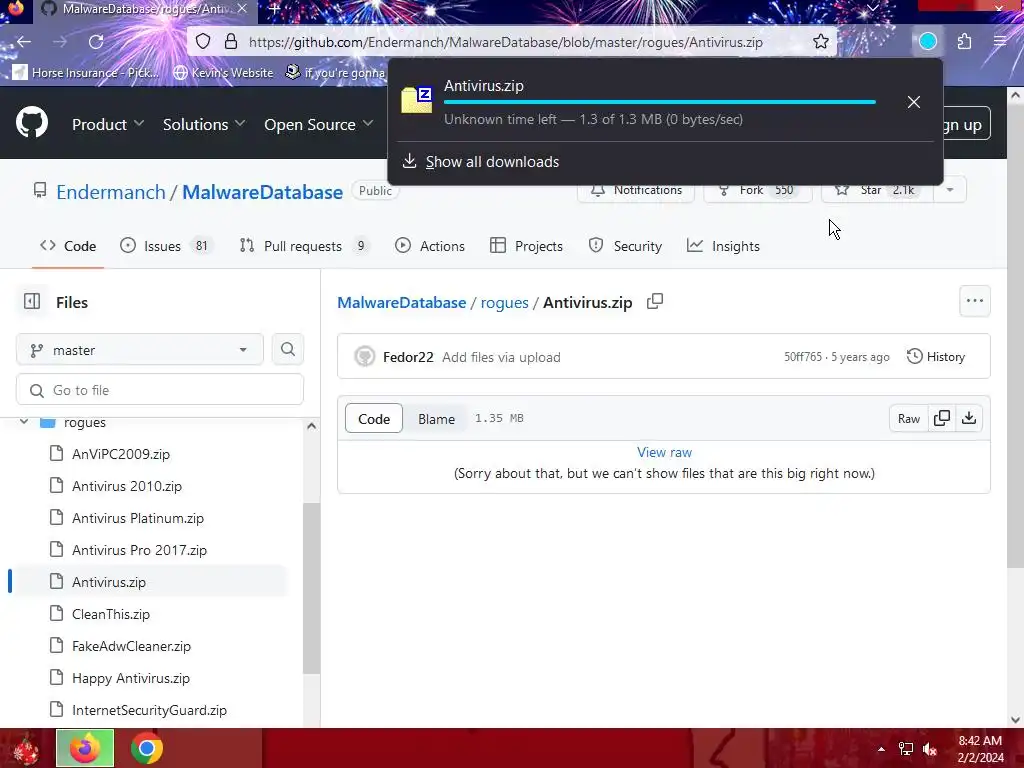Switch to the Code repository tab

68,246
